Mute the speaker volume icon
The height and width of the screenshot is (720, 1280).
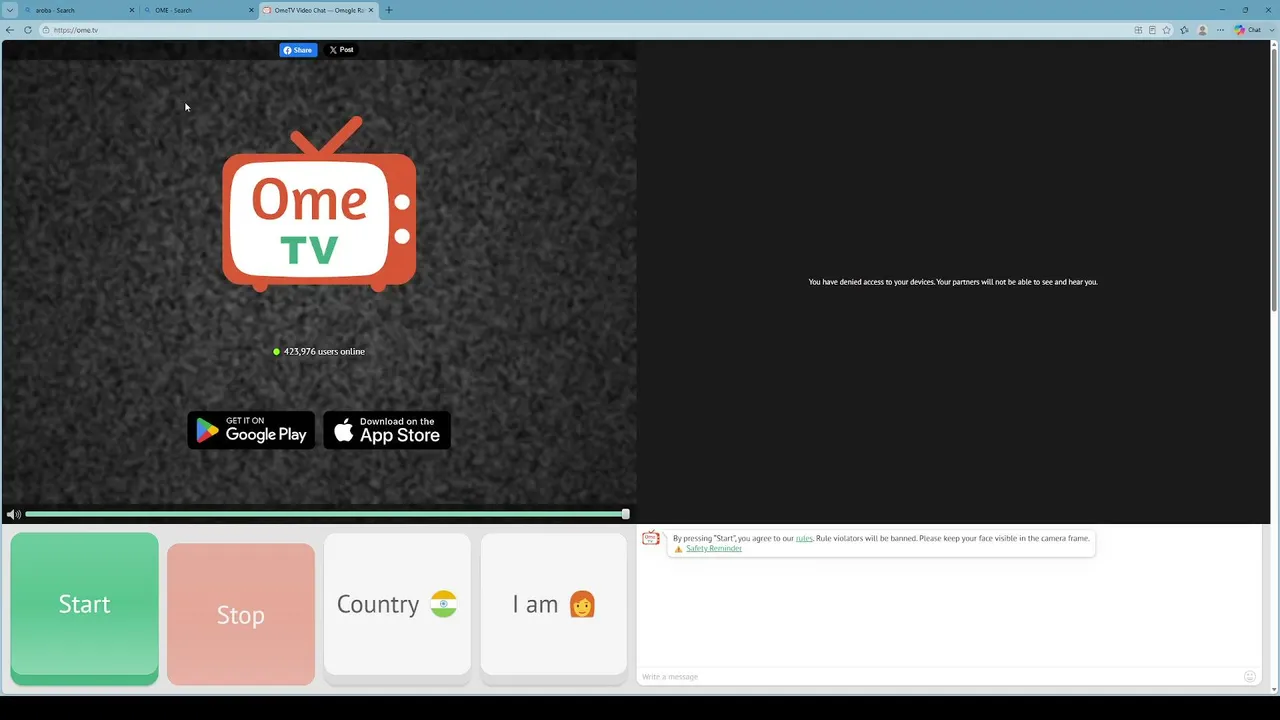point(13,514)
